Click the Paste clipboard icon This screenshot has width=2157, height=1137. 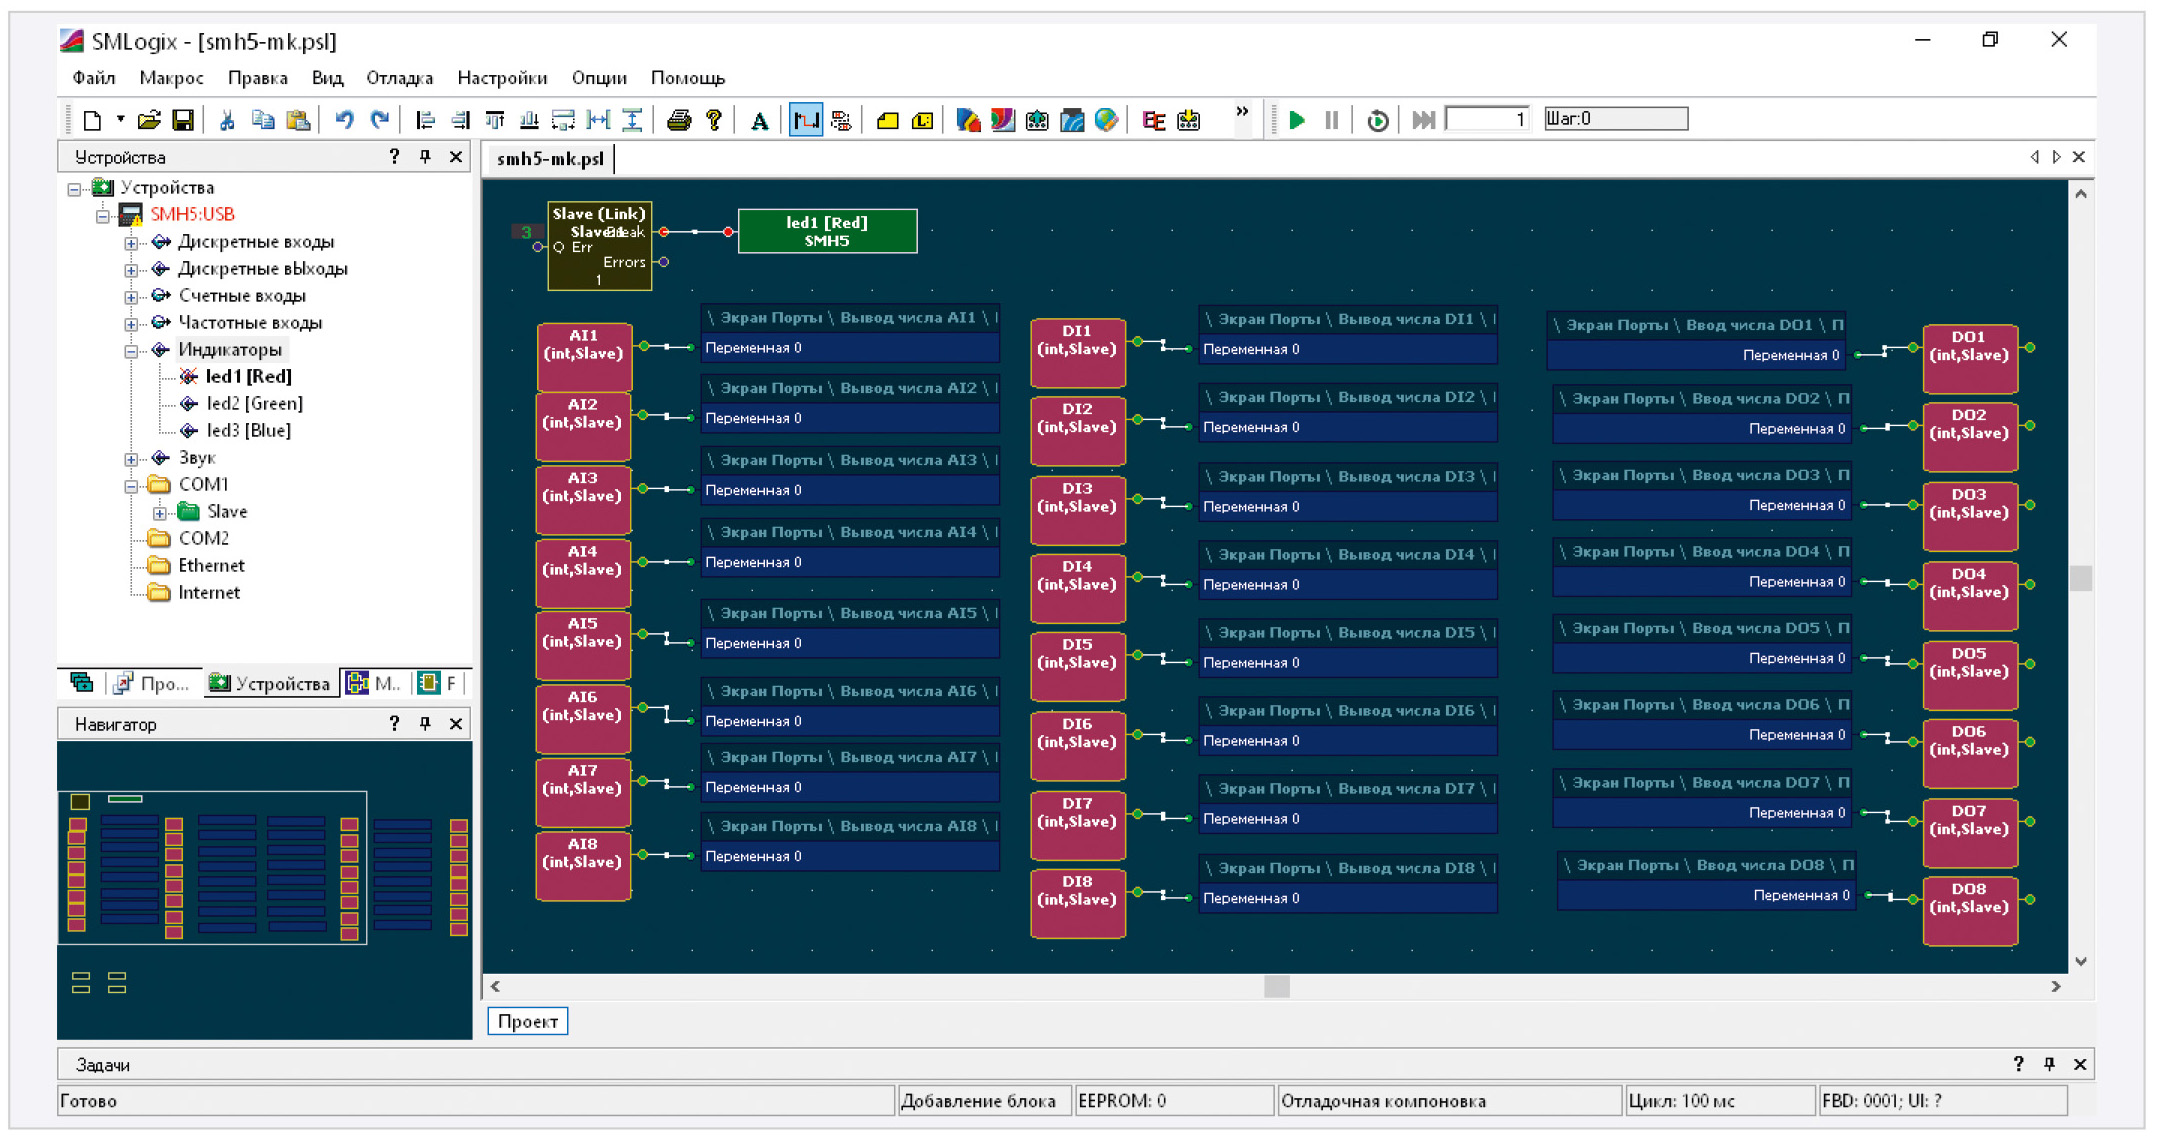tap(297, 120)
